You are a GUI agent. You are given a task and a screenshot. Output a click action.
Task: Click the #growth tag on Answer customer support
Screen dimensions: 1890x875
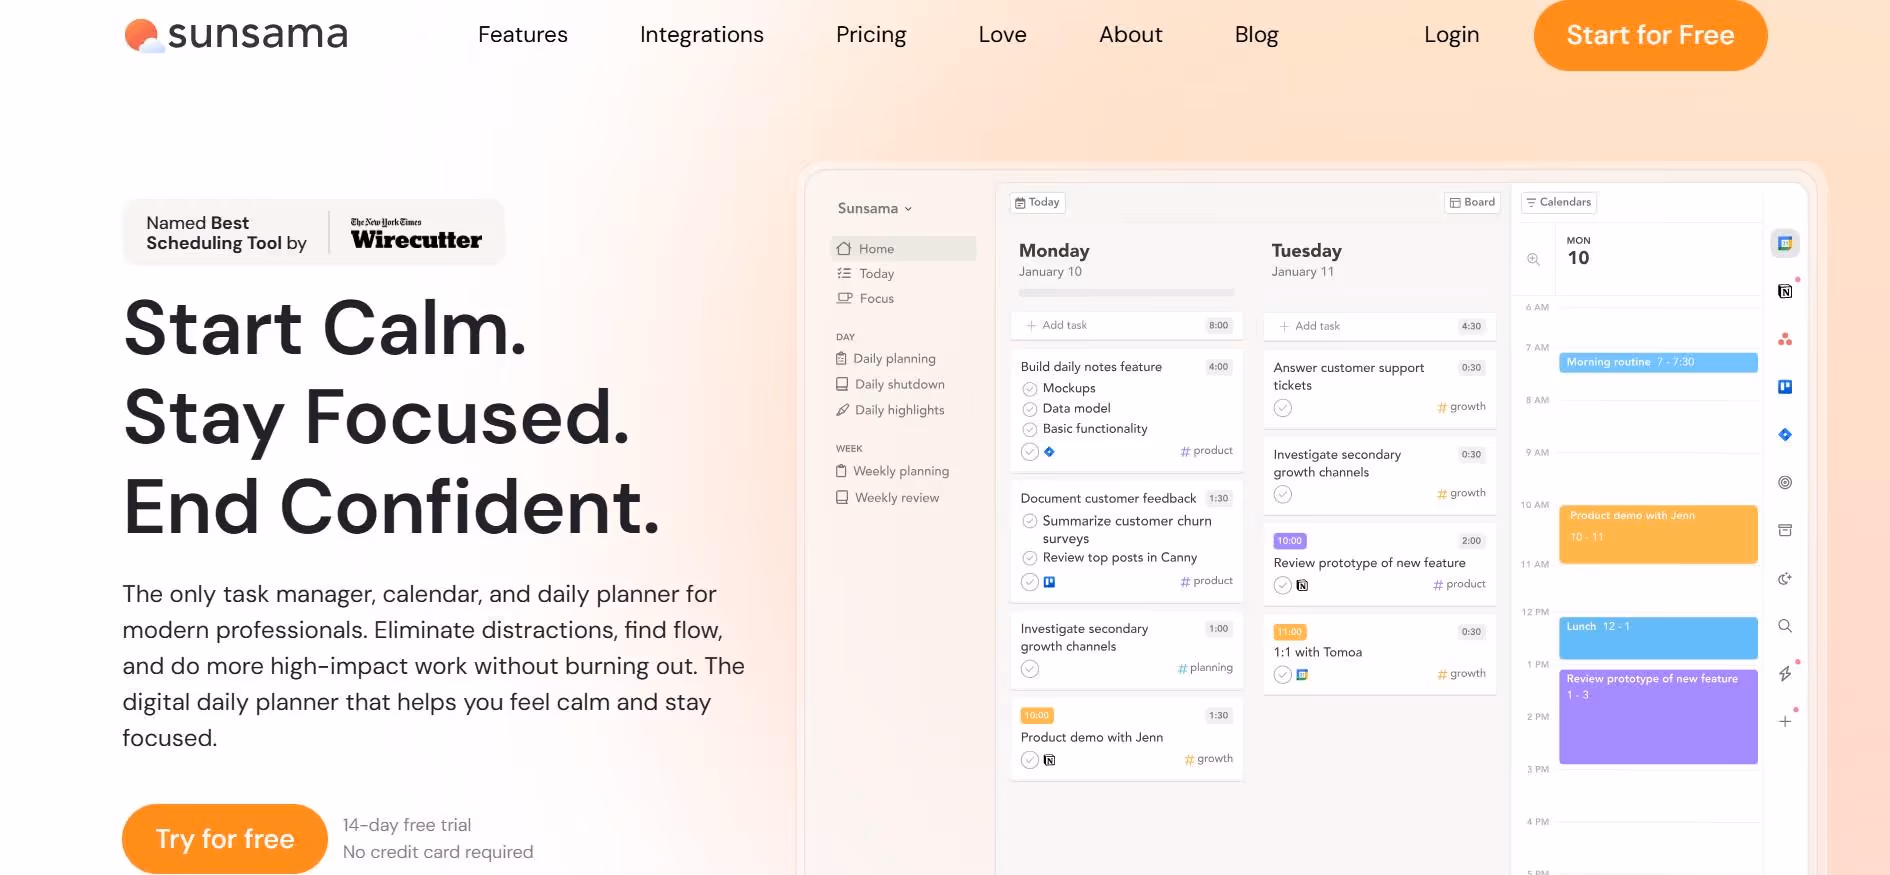click(x=1461, y=407)
